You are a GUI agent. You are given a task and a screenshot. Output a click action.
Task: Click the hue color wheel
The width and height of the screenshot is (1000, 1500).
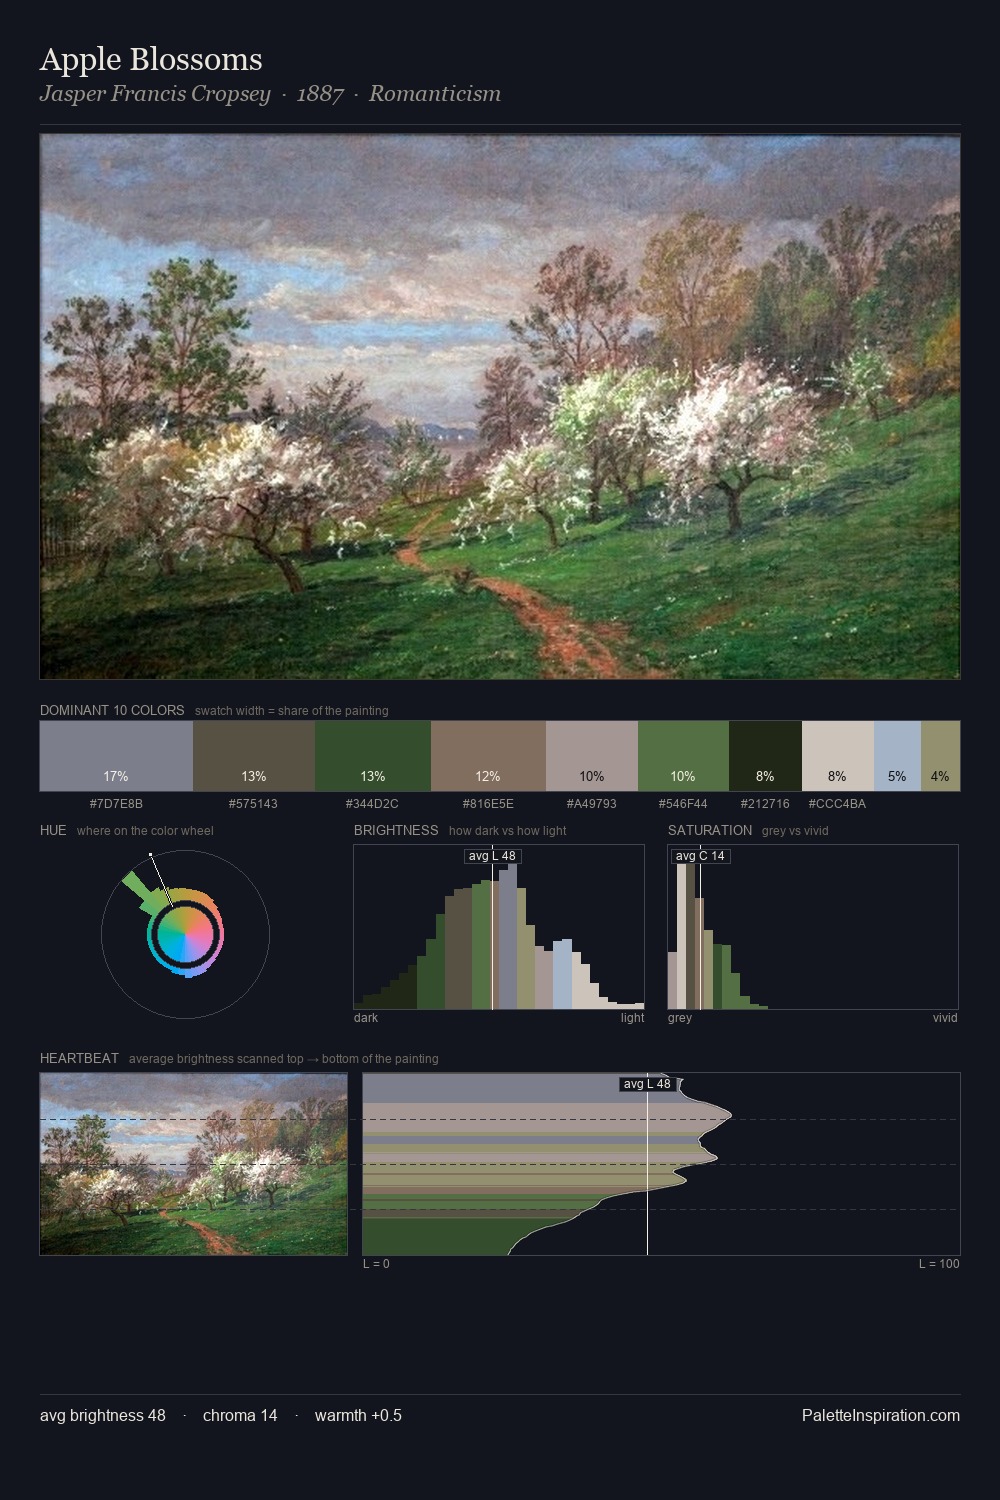click(185, 934)
